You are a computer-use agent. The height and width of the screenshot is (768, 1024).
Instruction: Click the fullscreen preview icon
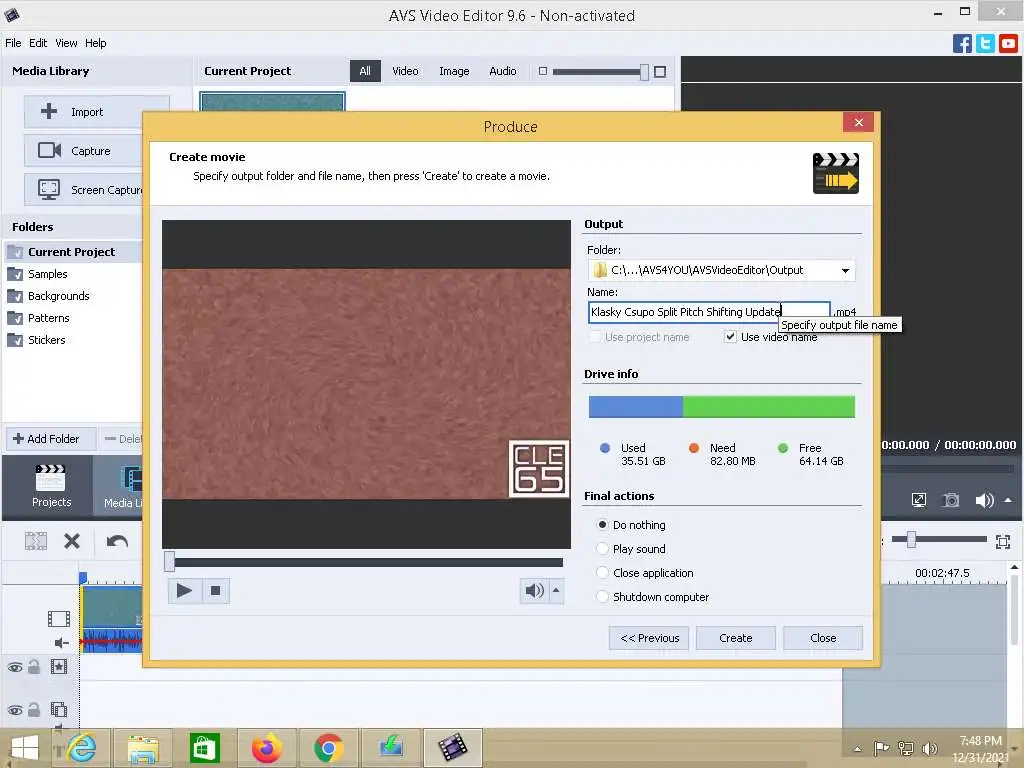click(x=919, y=500)
